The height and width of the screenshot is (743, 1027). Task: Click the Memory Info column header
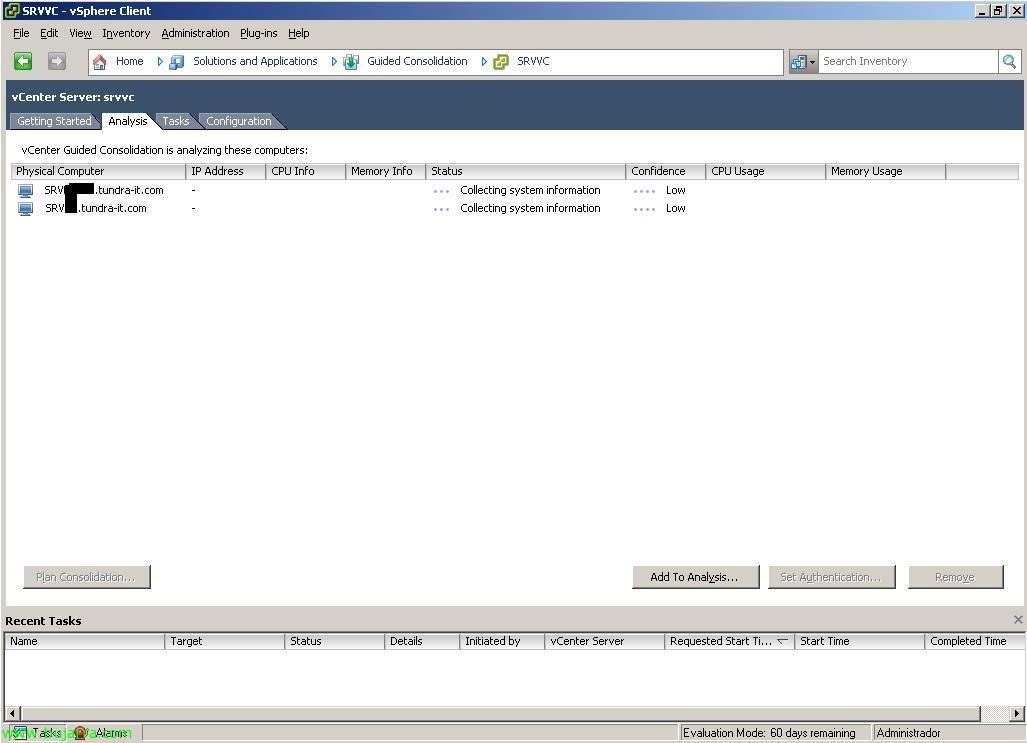(x=385, y=171)
